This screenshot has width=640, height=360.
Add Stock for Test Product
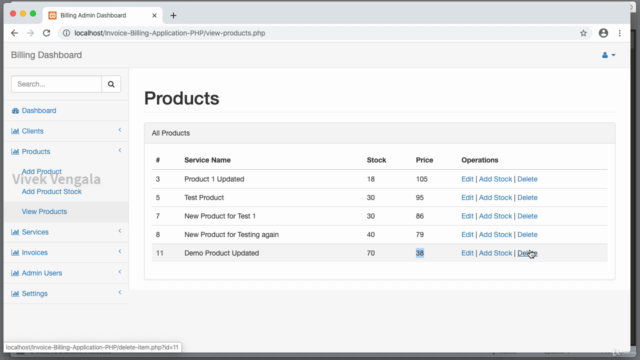pyautogui.click(x=495, y=198)
